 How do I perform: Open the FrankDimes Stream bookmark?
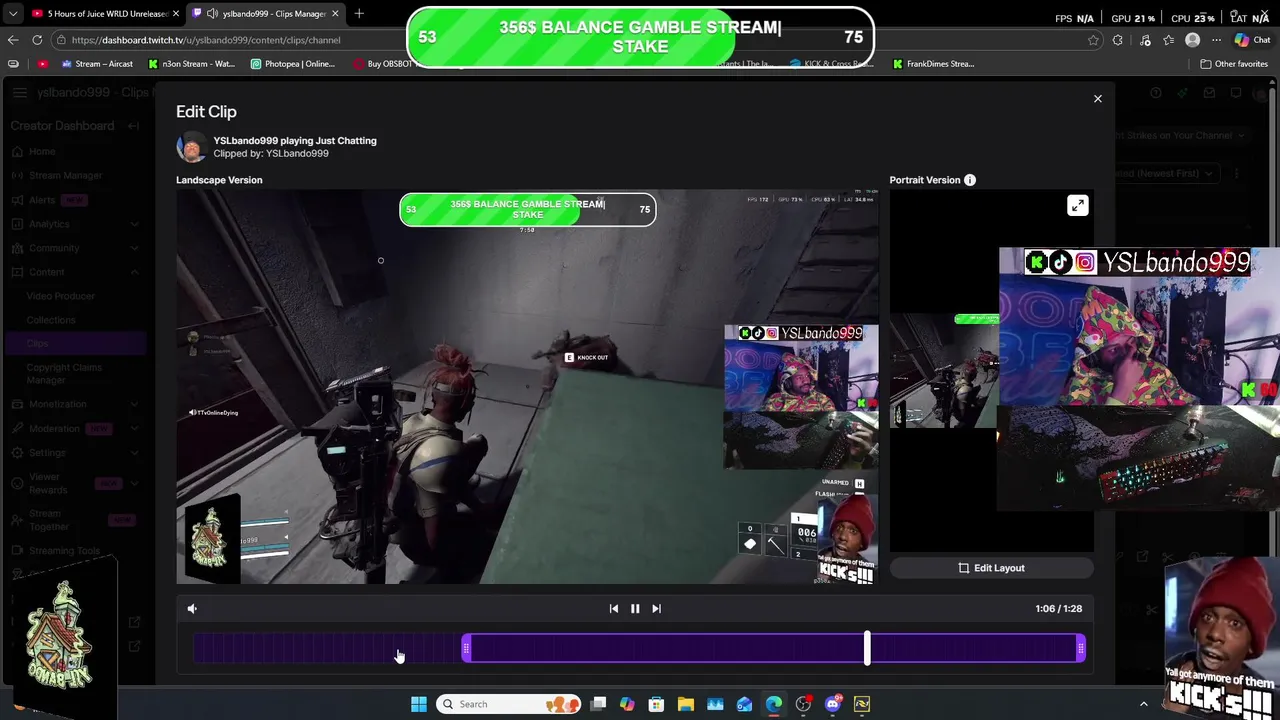(934, 64)
